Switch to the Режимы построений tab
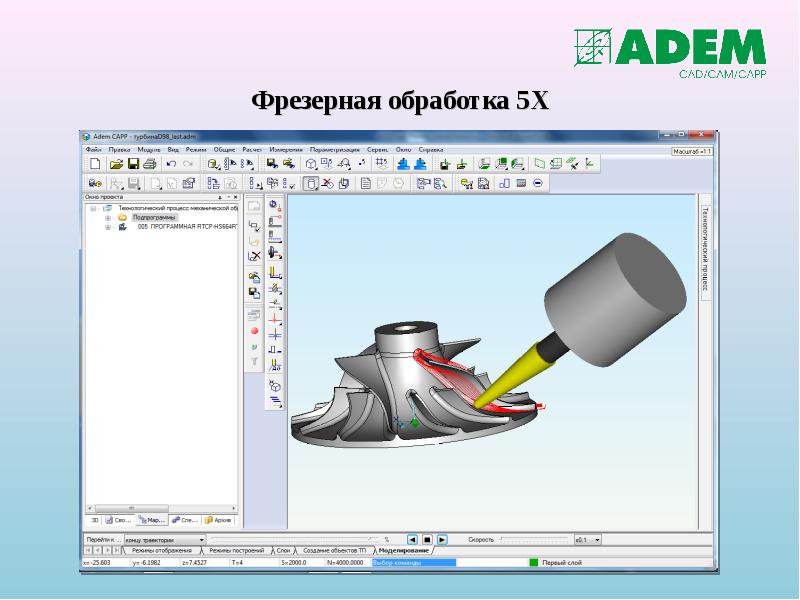This screenshot has height=600, width=800. pyautogui.click(x=237, y=551)
